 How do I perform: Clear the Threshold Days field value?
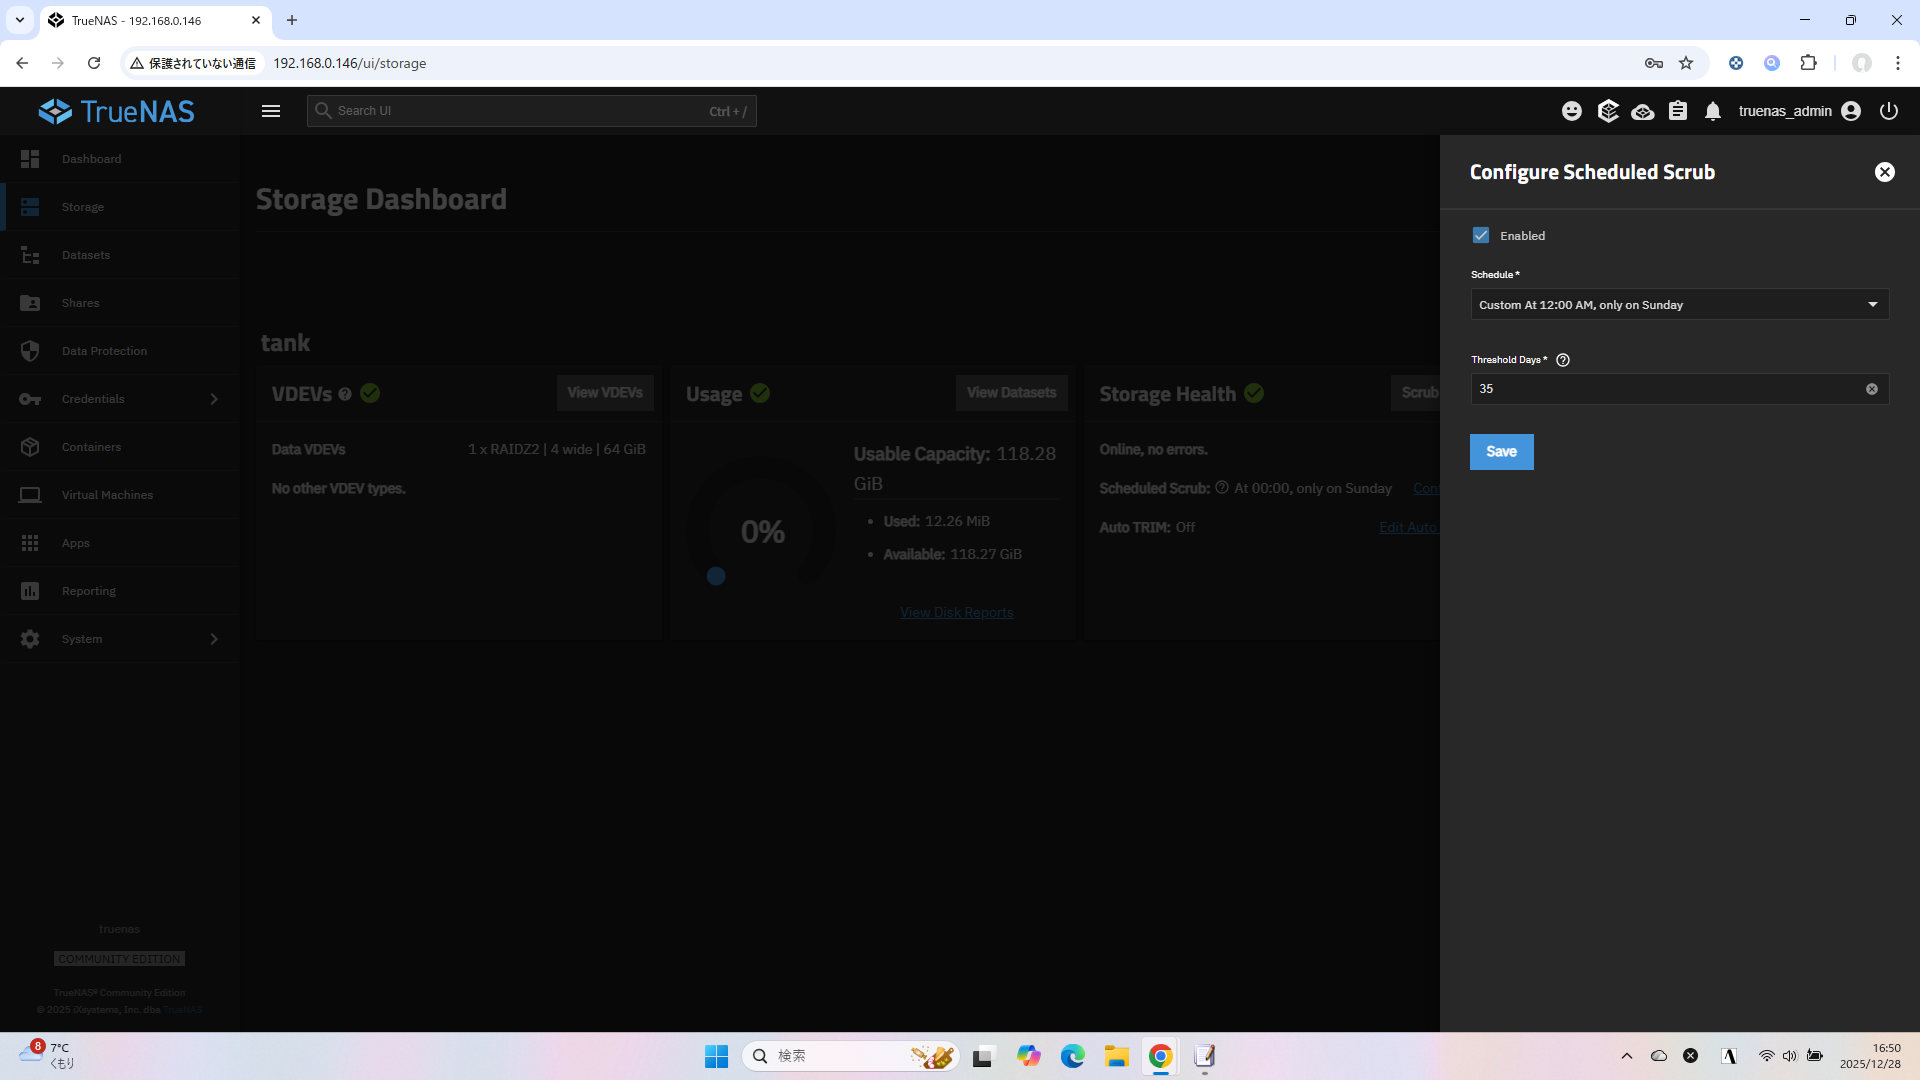[1871, 389]
